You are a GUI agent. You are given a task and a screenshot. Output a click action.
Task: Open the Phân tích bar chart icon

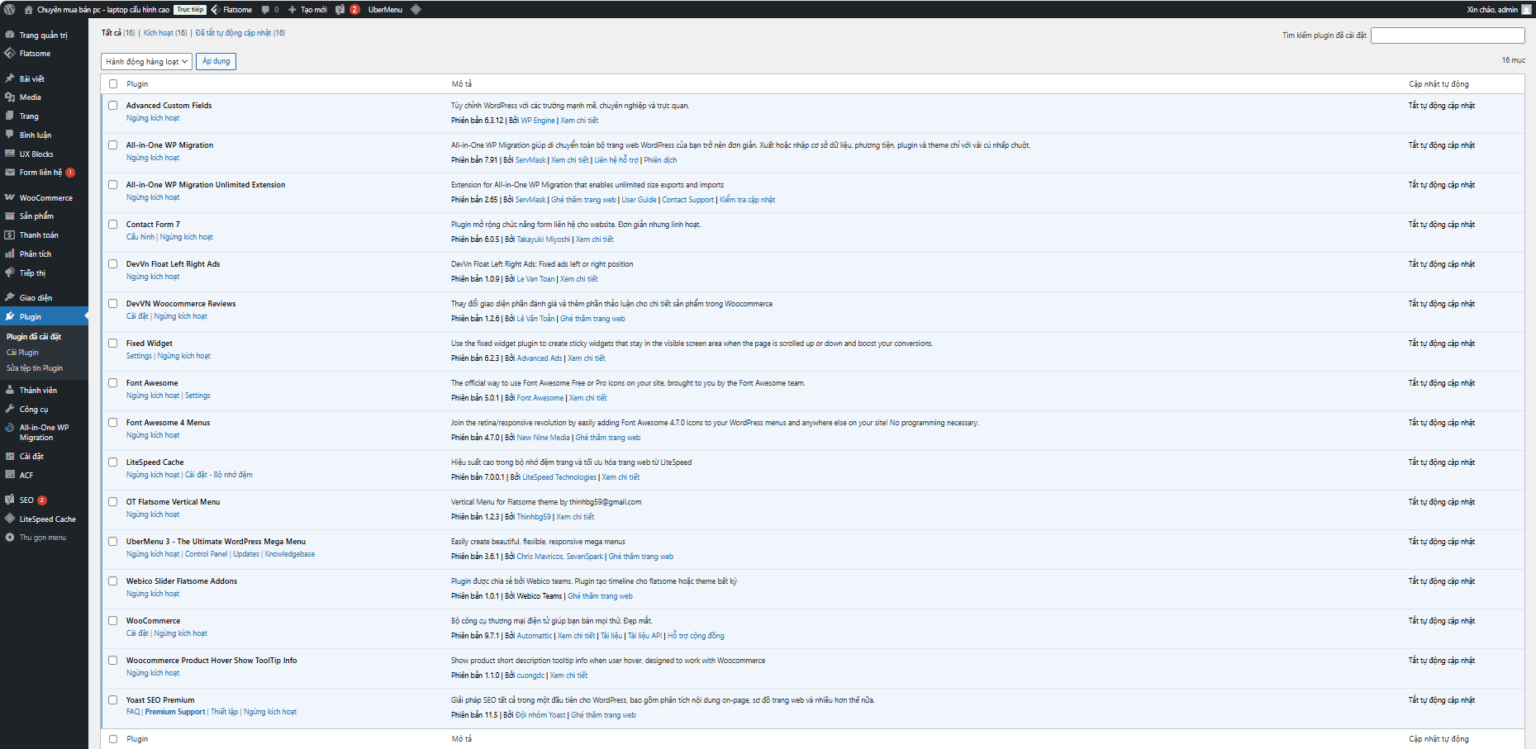[10, 254]
